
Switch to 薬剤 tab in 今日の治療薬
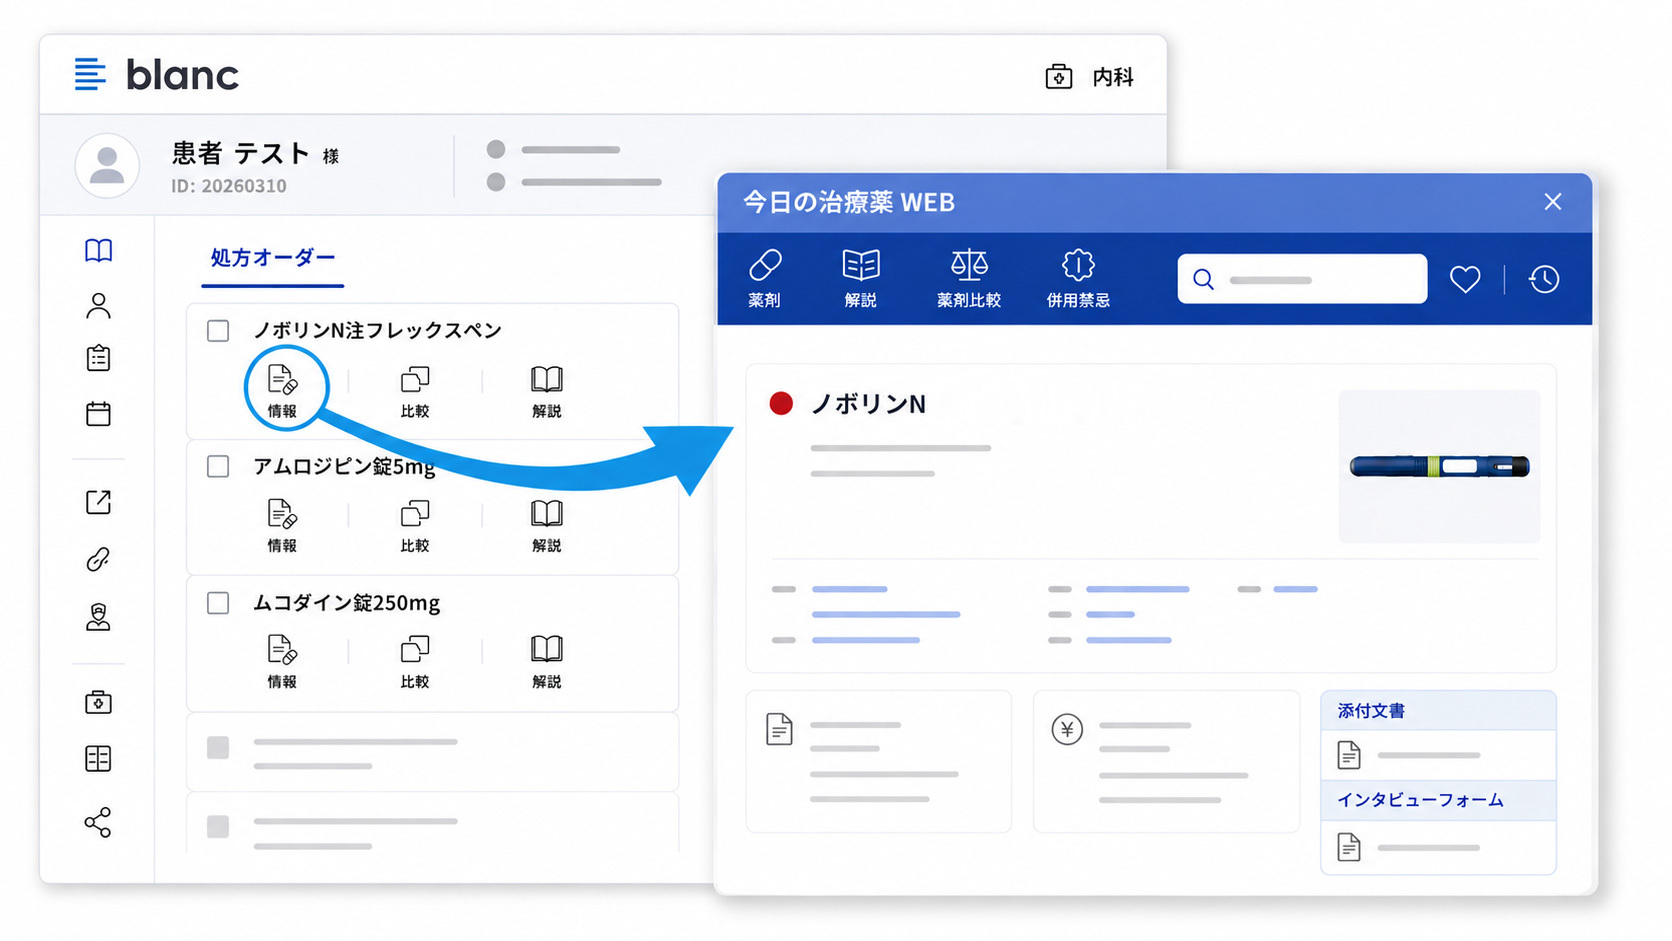(764, 279)
